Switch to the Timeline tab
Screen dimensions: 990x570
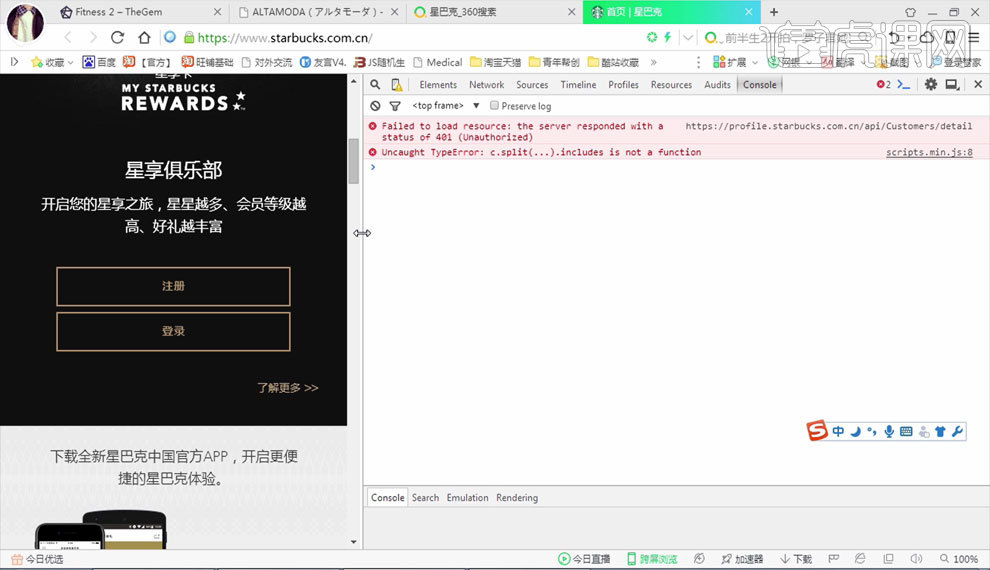click(578, 85)
